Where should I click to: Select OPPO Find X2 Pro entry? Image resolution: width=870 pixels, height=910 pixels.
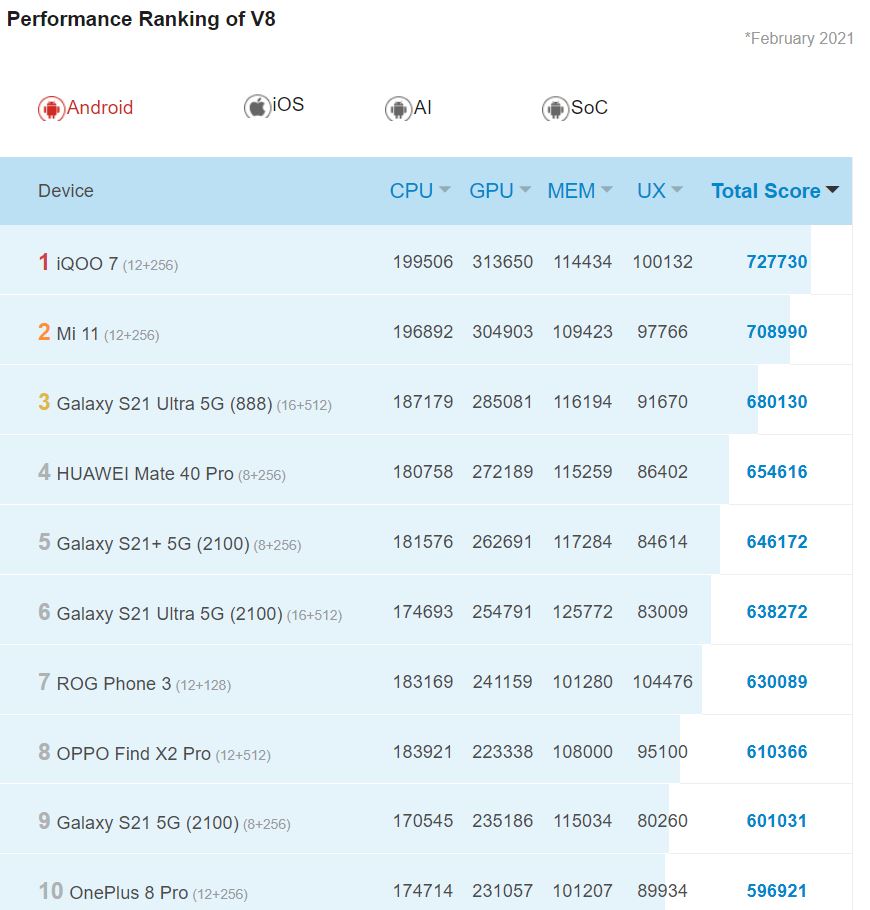[x=133, y=754]
